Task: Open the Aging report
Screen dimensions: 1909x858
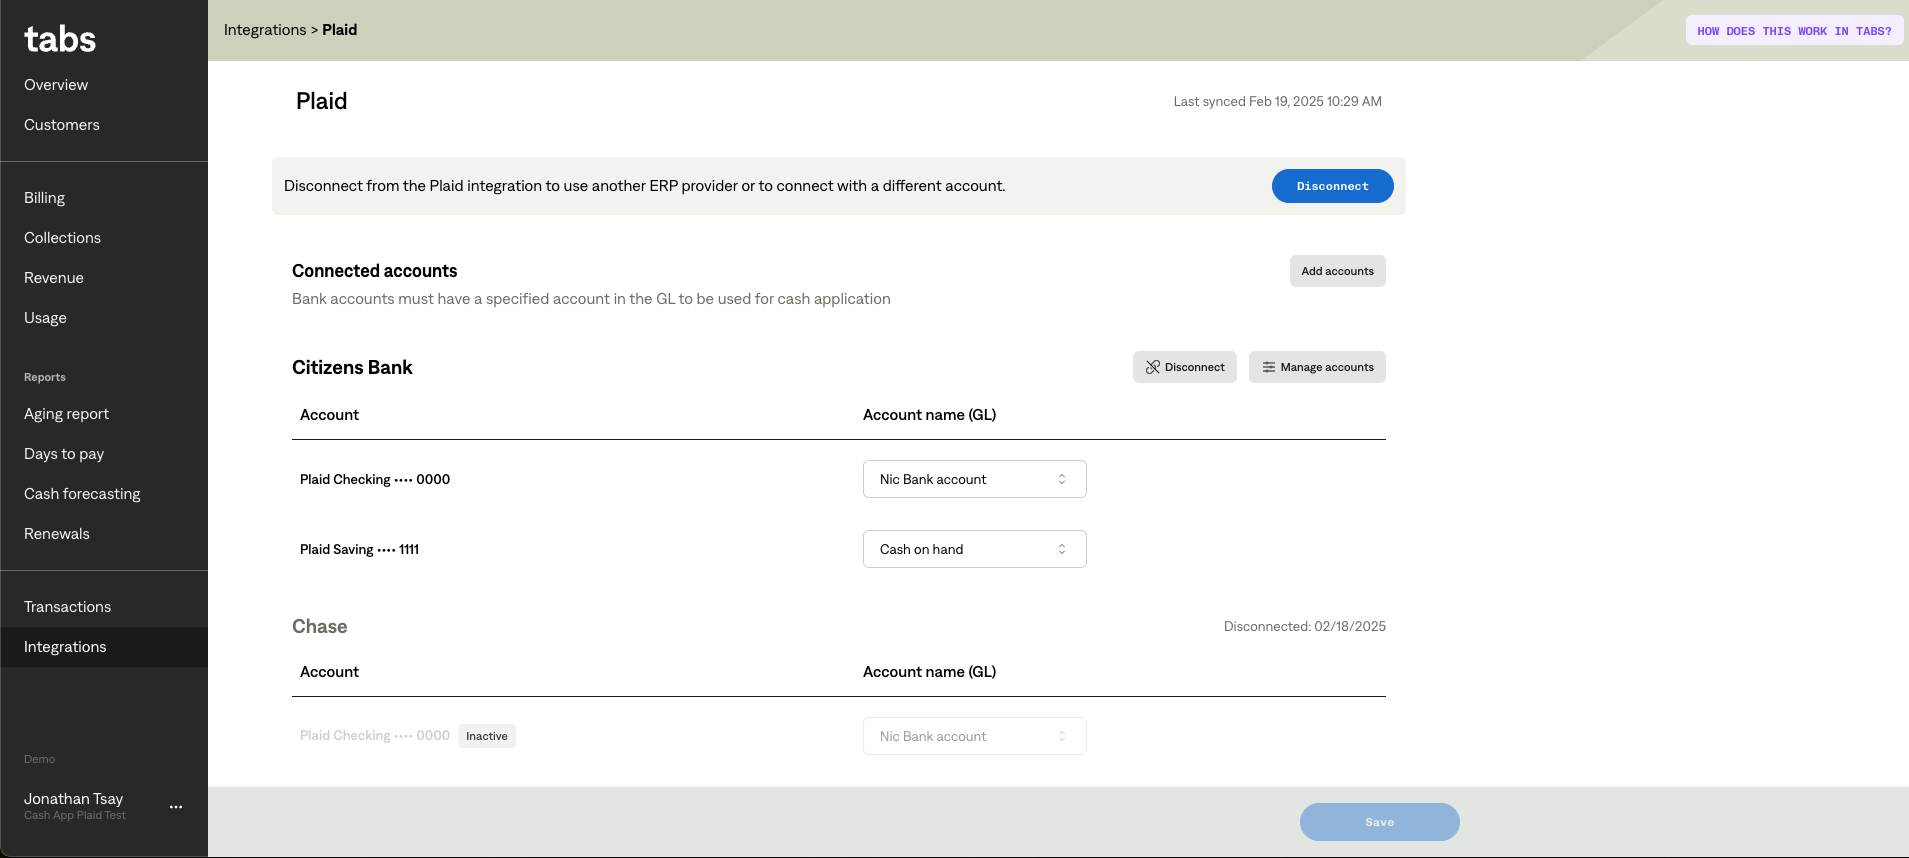Action: point(67,414)
